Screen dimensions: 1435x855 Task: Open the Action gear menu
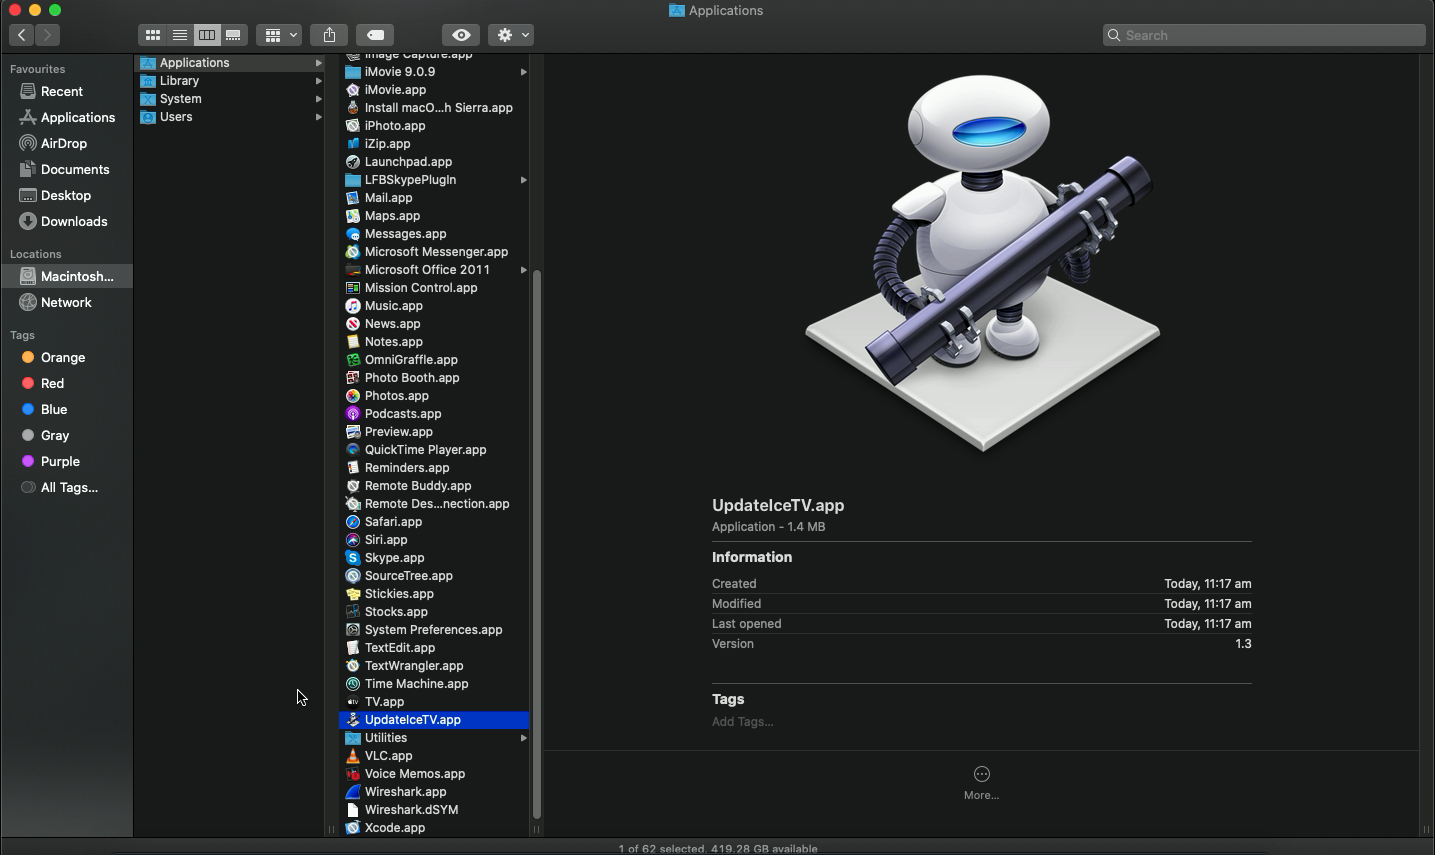(510, 35)
